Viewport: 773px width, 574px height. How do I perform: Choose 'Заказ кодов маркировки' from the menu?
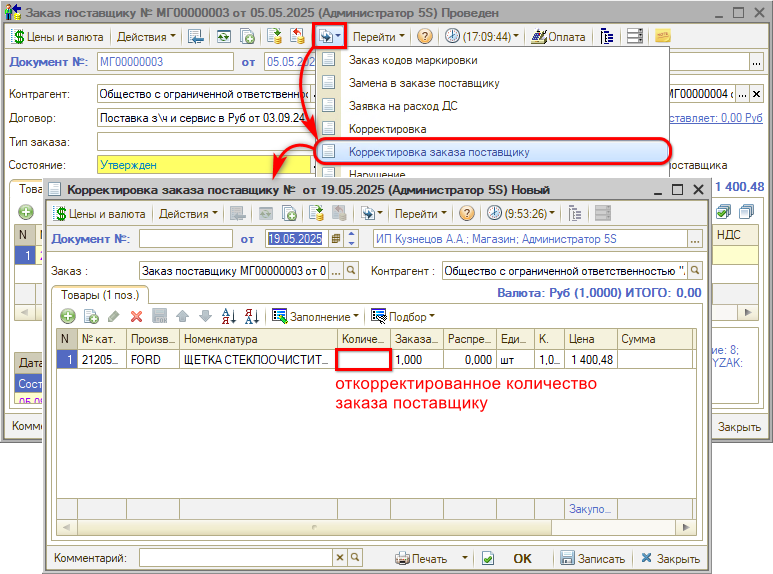411,59
